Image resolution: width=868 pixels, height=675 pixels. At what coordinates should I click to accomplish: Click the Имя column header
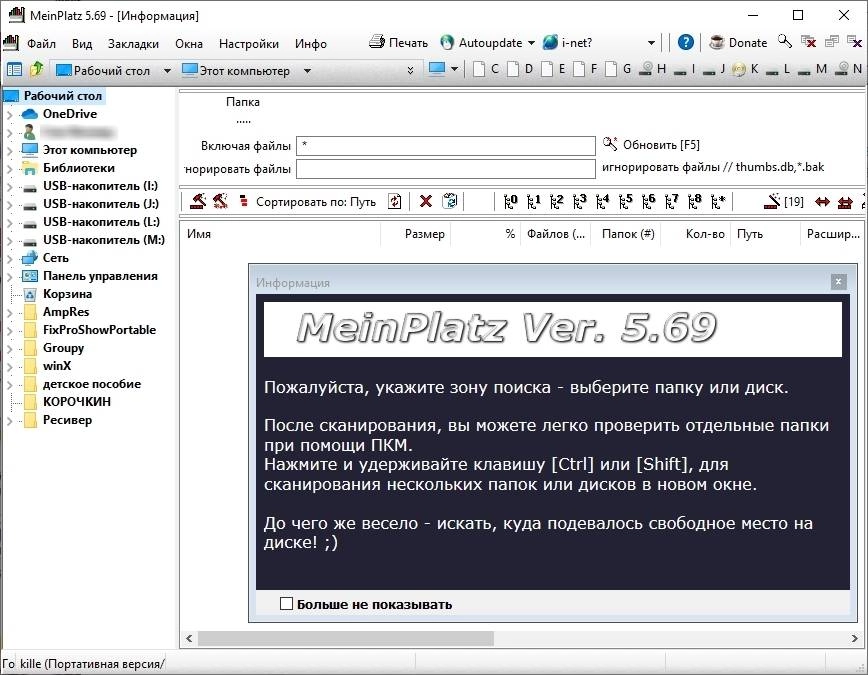pos(280,234)
